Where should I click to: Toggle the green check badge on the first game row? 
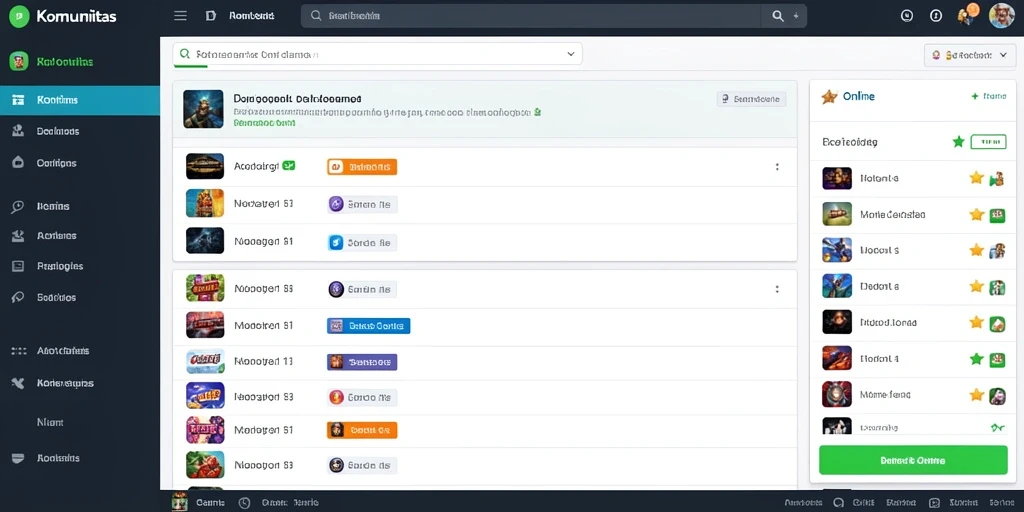coord(289,166)
